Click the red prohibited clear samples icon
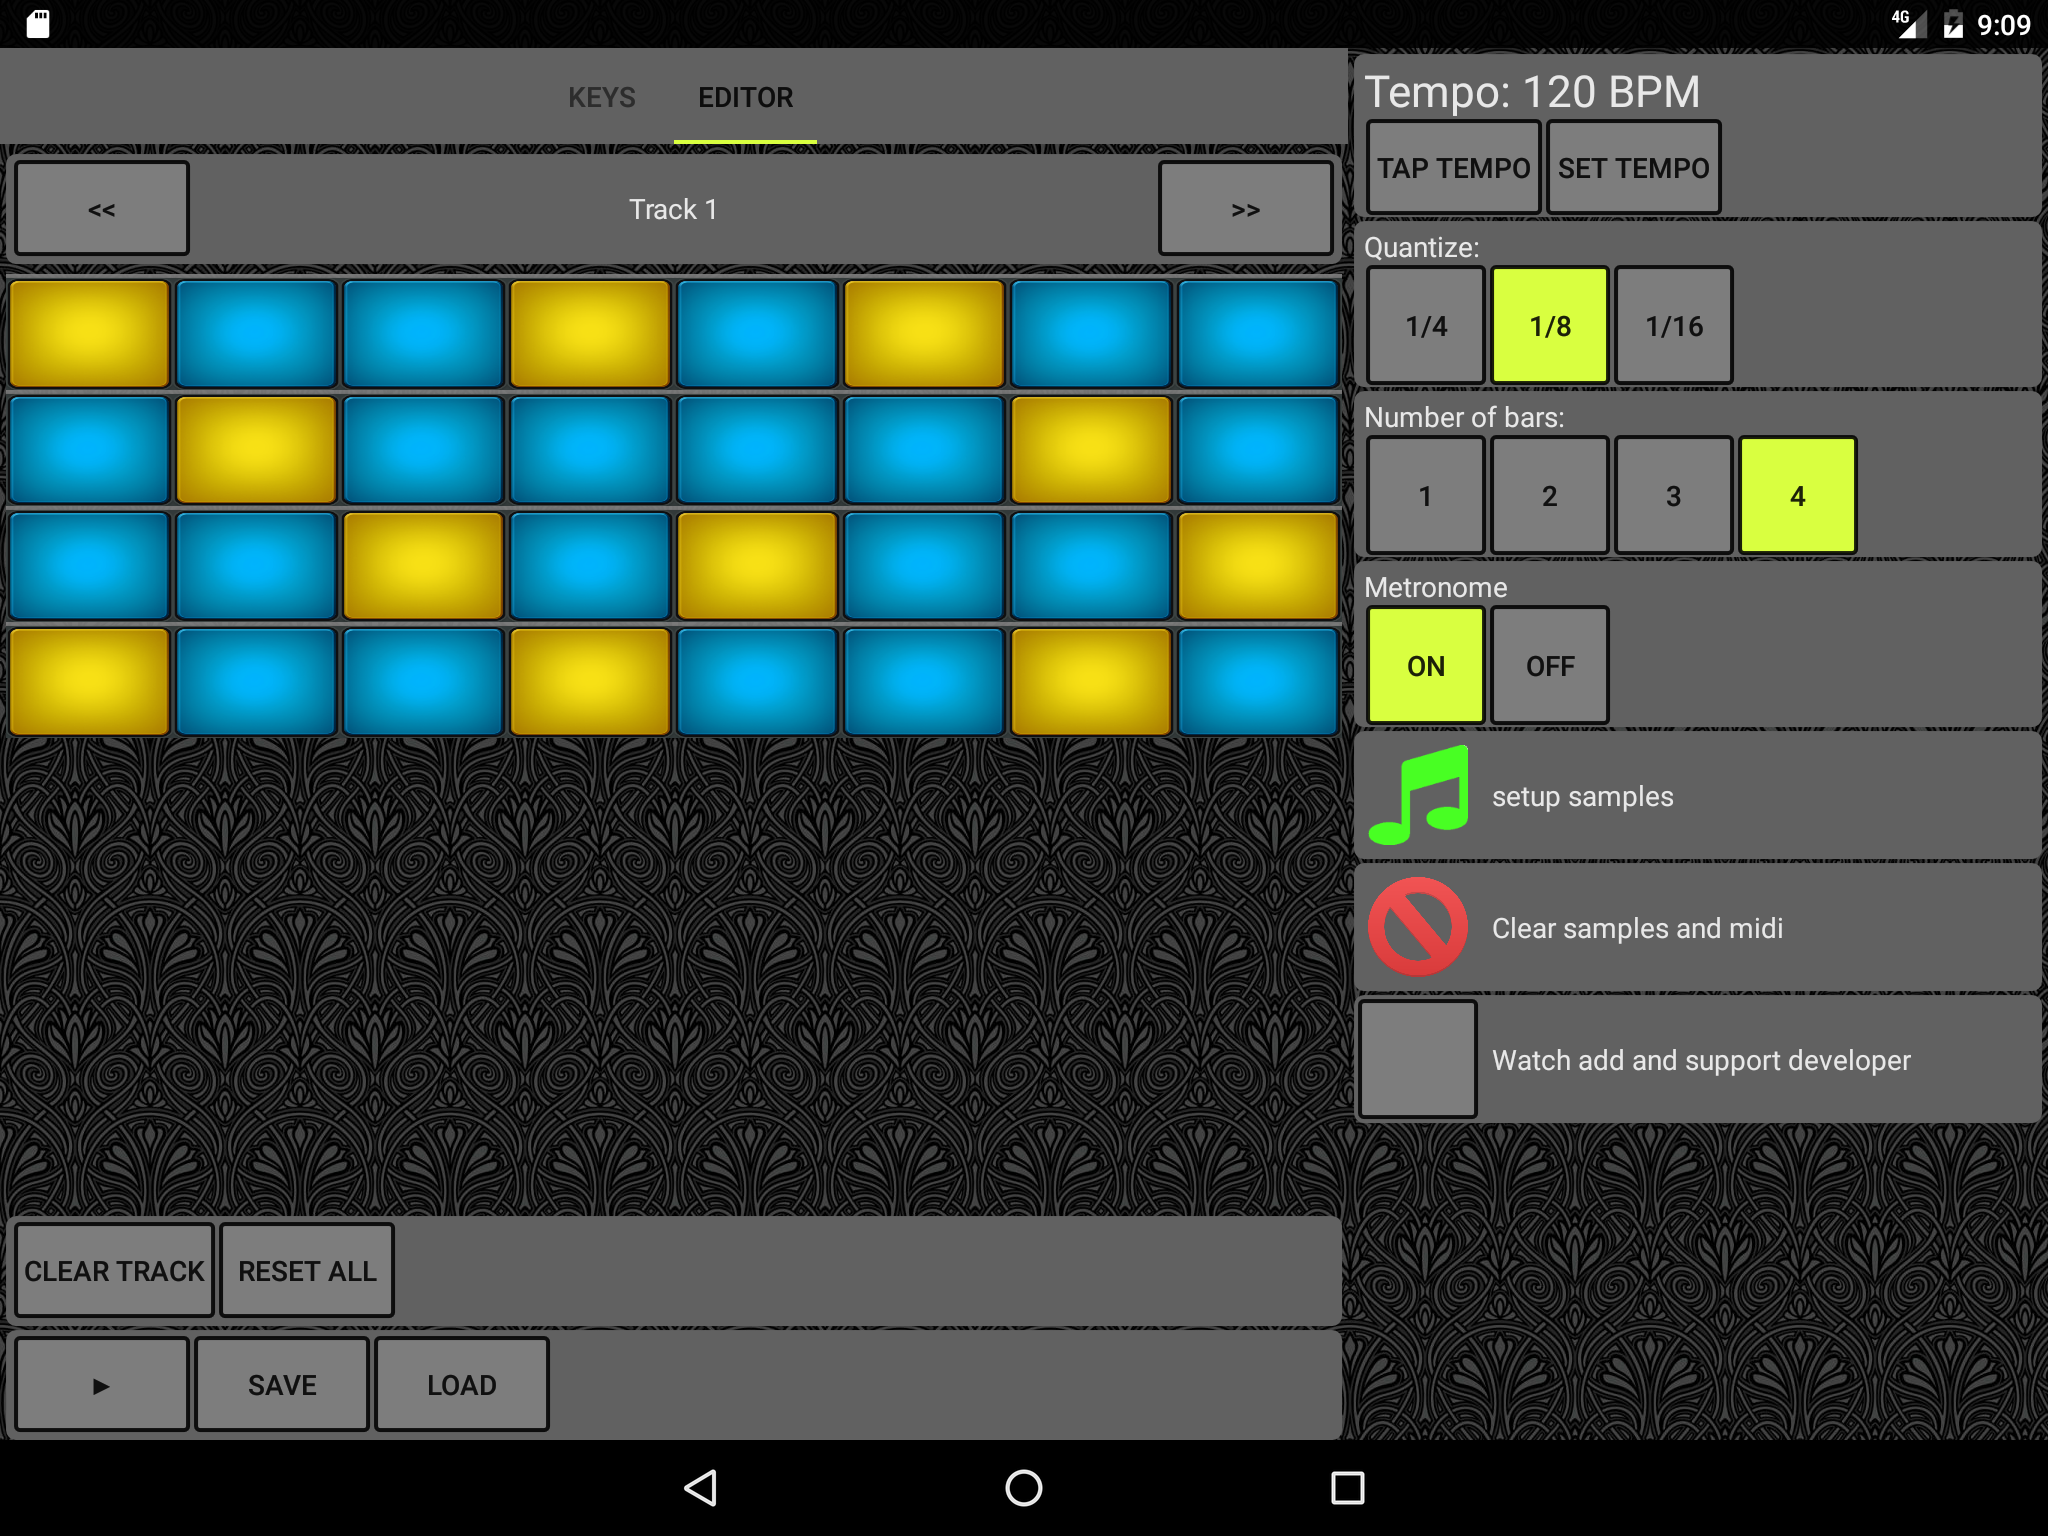Viewport: 2048px width, 1536px height. [1418, 927]
